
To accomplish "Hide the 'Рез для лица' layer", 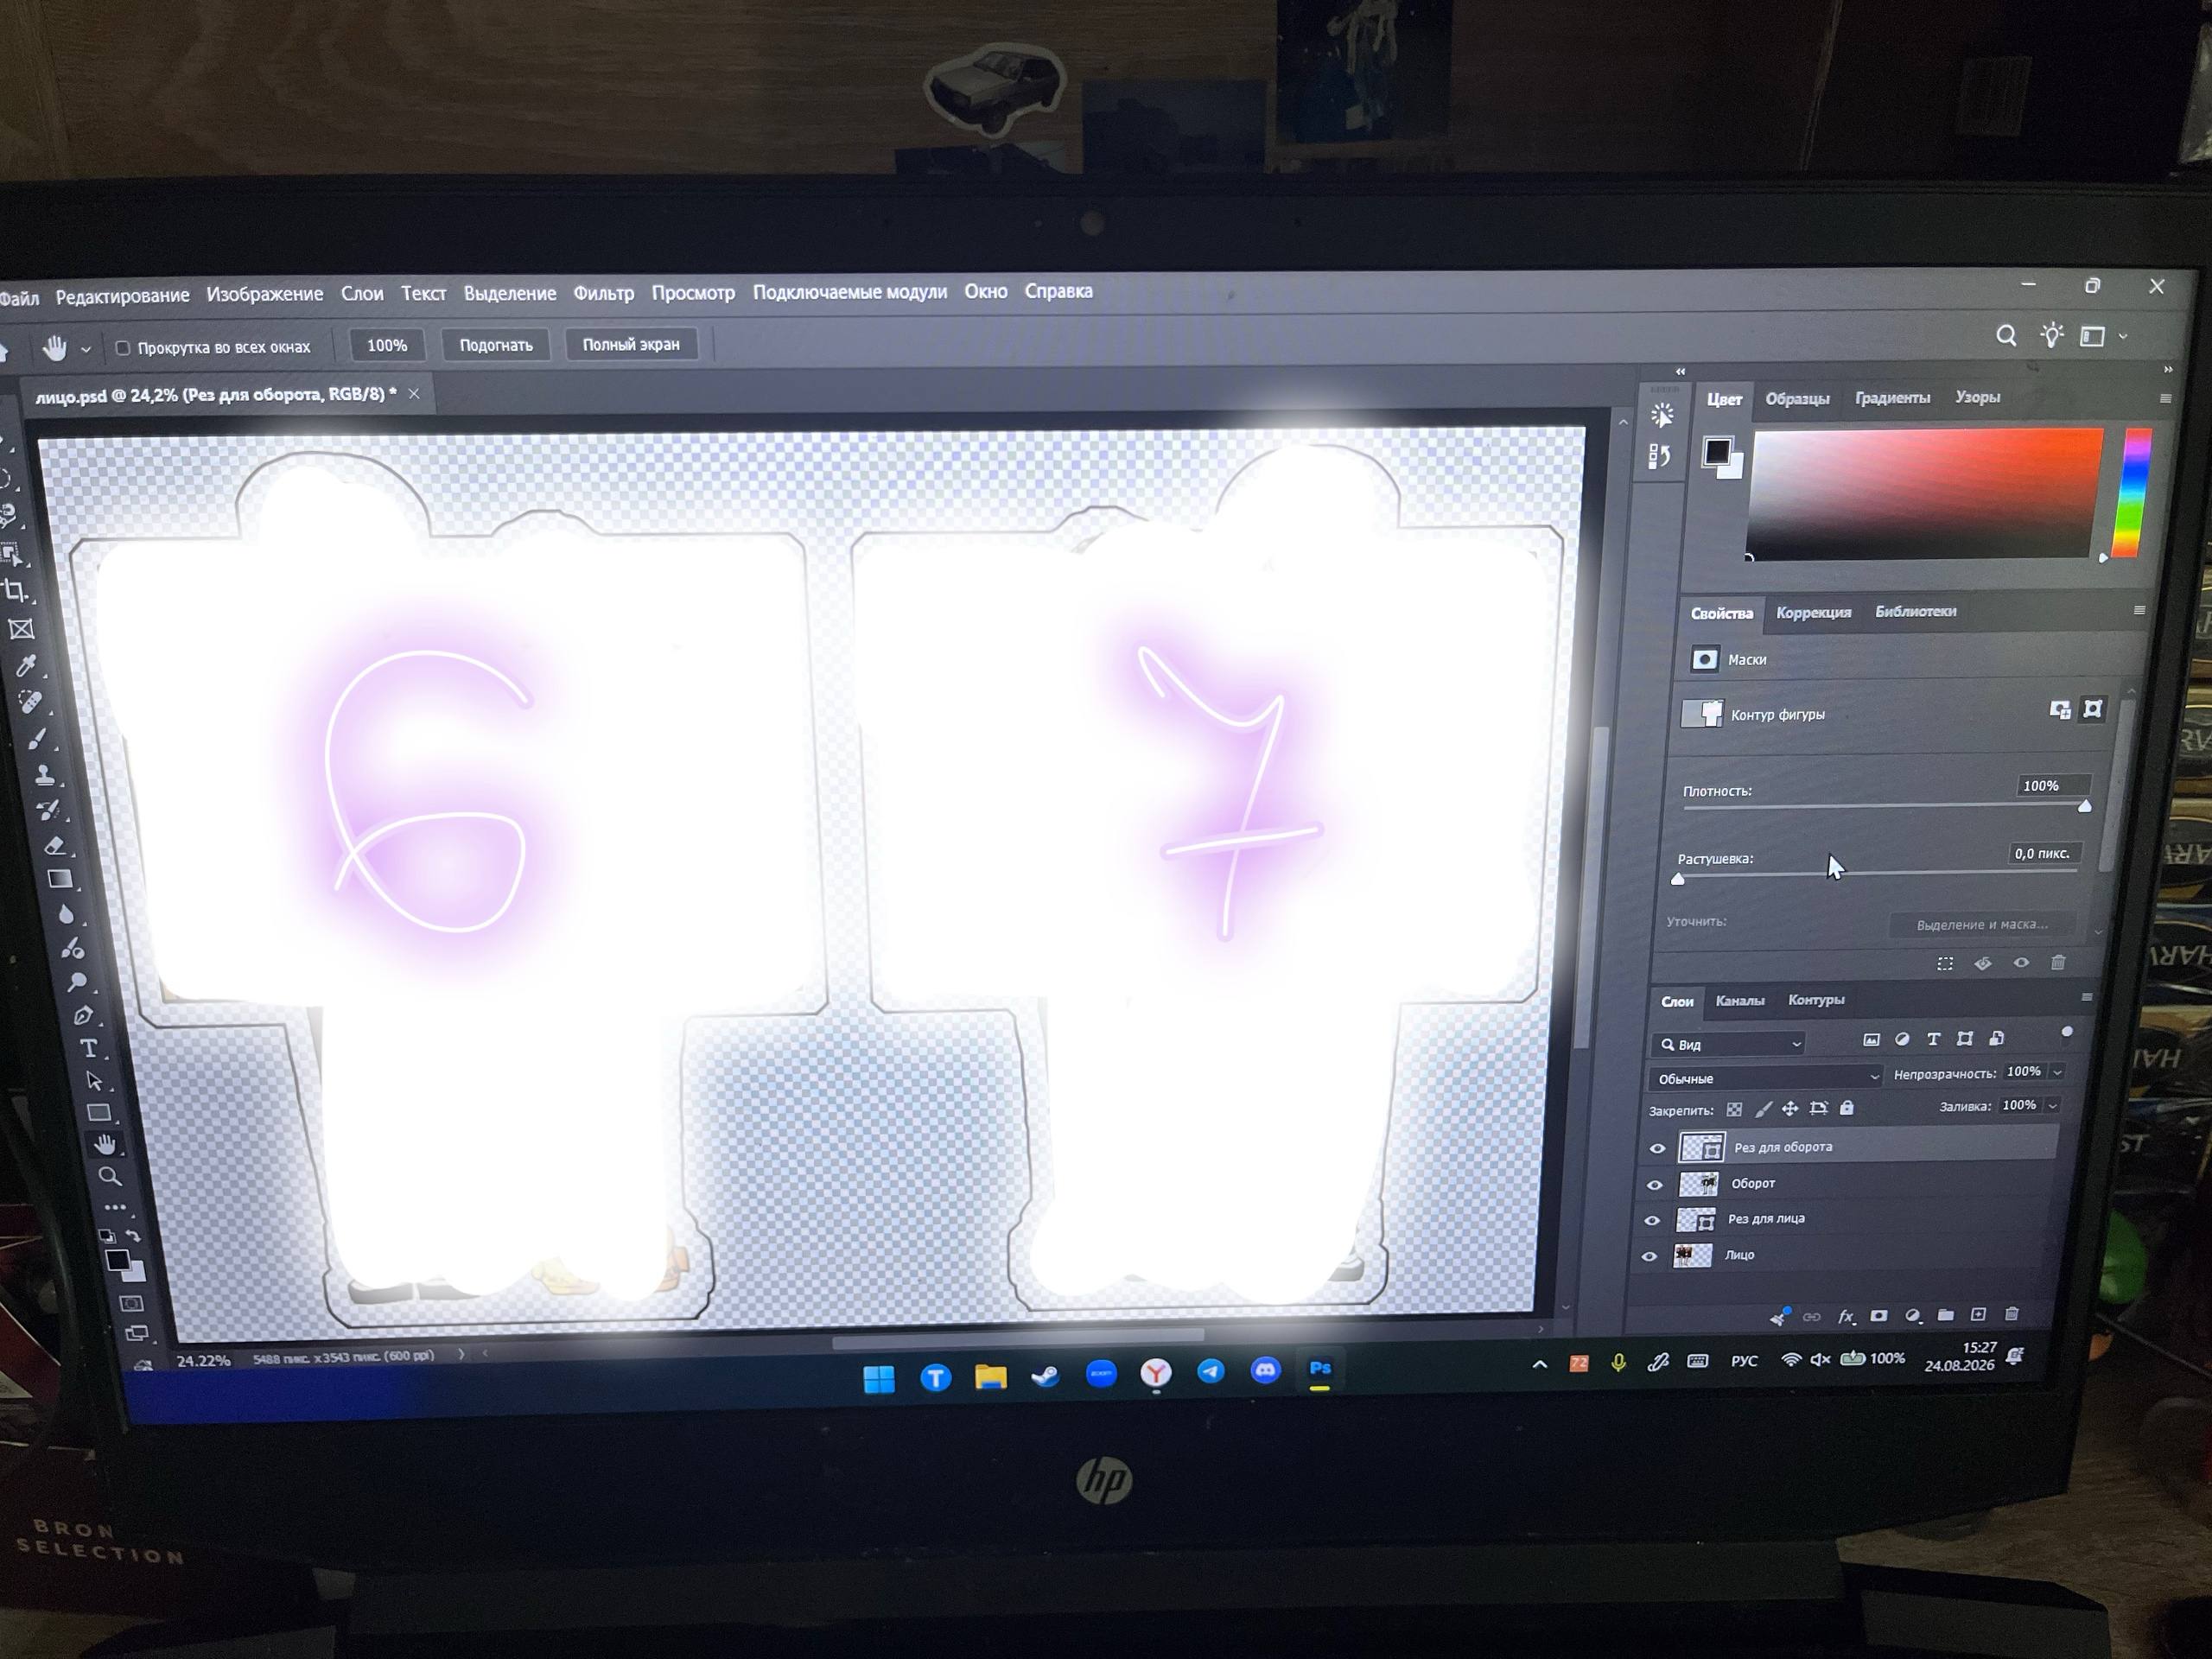I will tap(1652, 1221).
